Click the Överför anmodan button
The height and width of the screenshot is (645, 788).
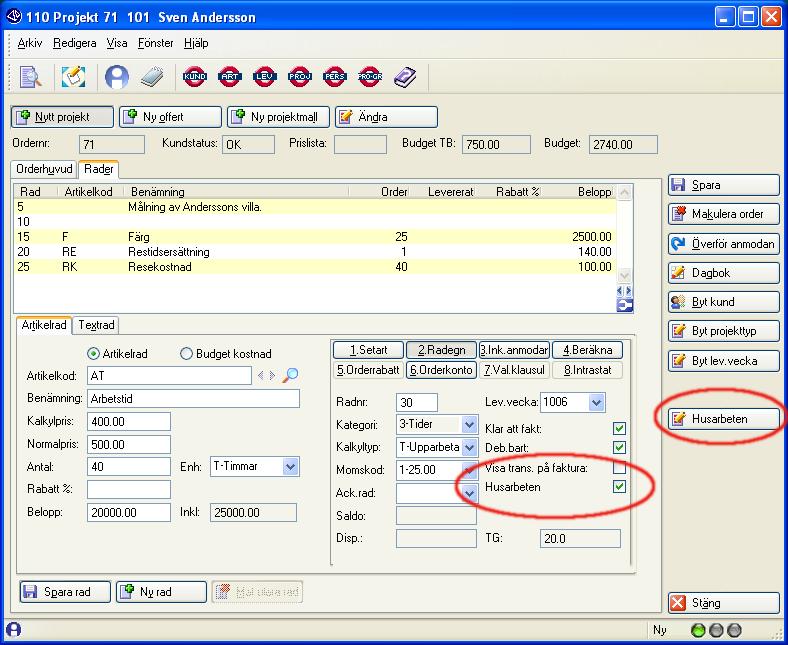724,244
